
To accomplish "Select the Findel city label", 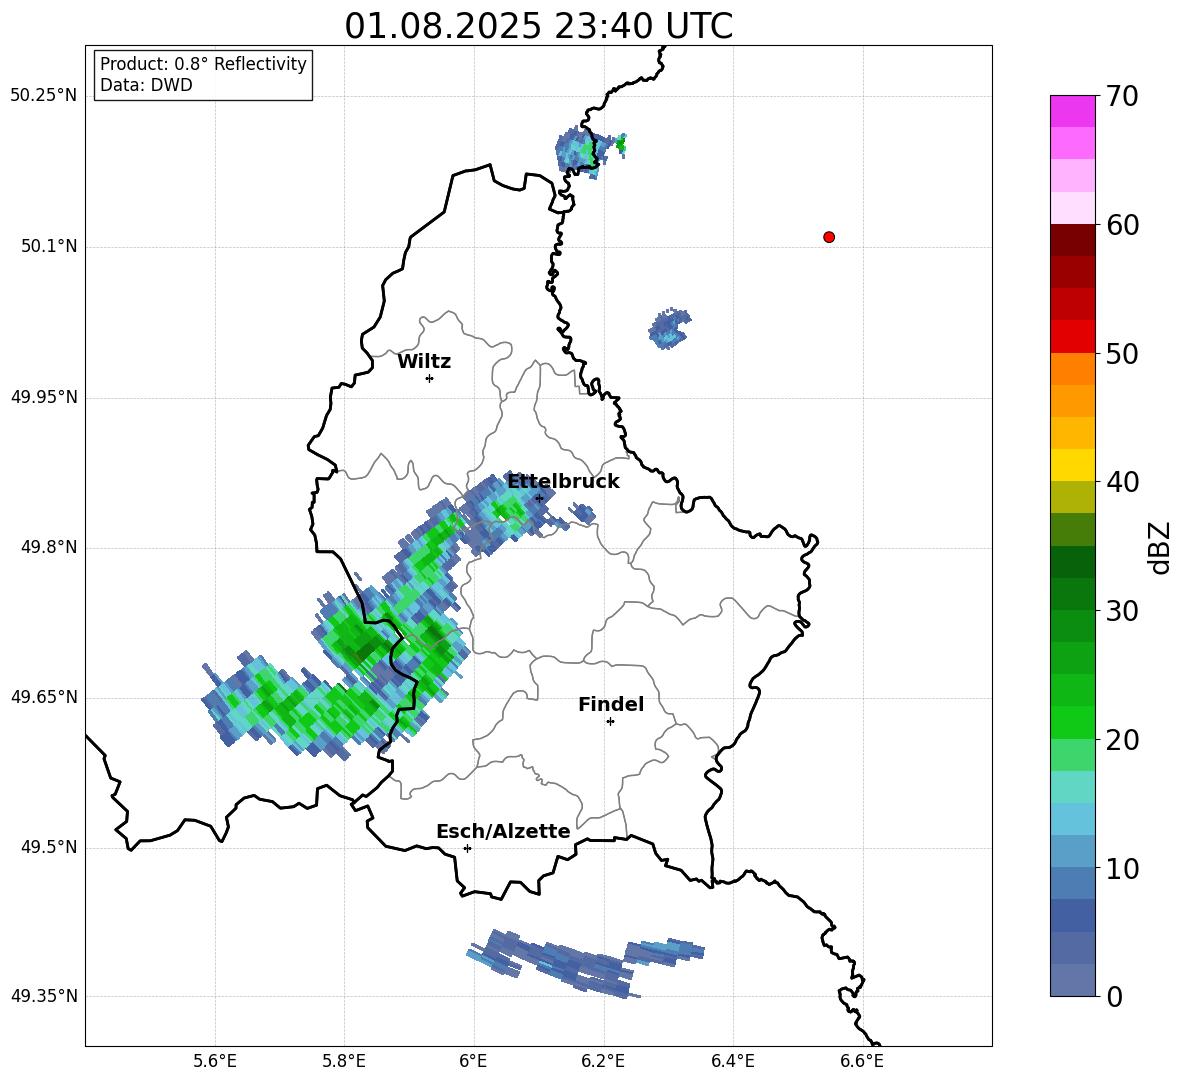I will click(611, 705).
